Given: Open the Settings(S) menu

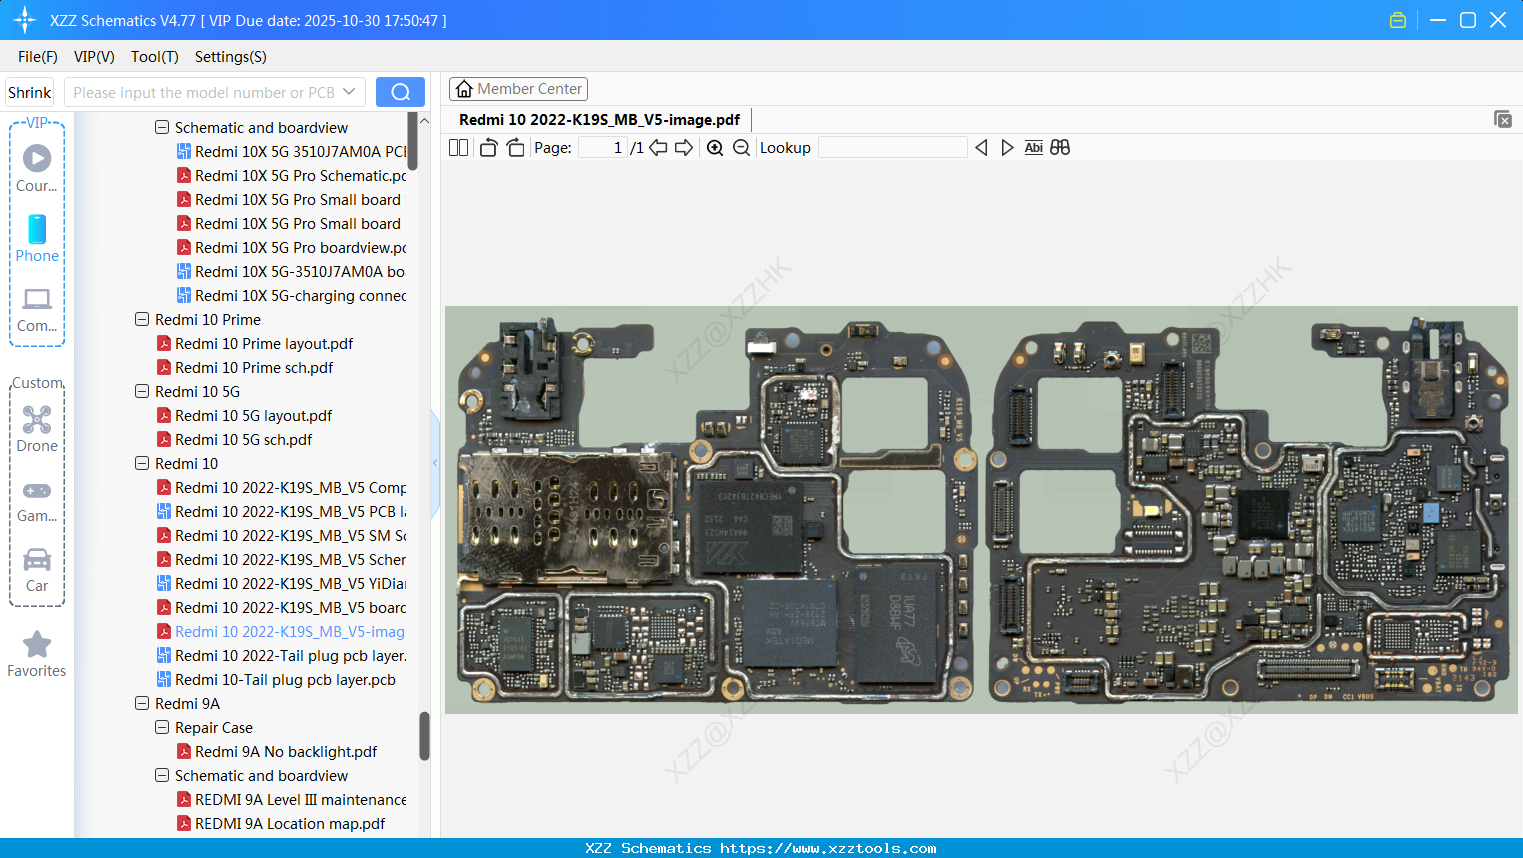Looking at the screenshot, I should point(230,57).
